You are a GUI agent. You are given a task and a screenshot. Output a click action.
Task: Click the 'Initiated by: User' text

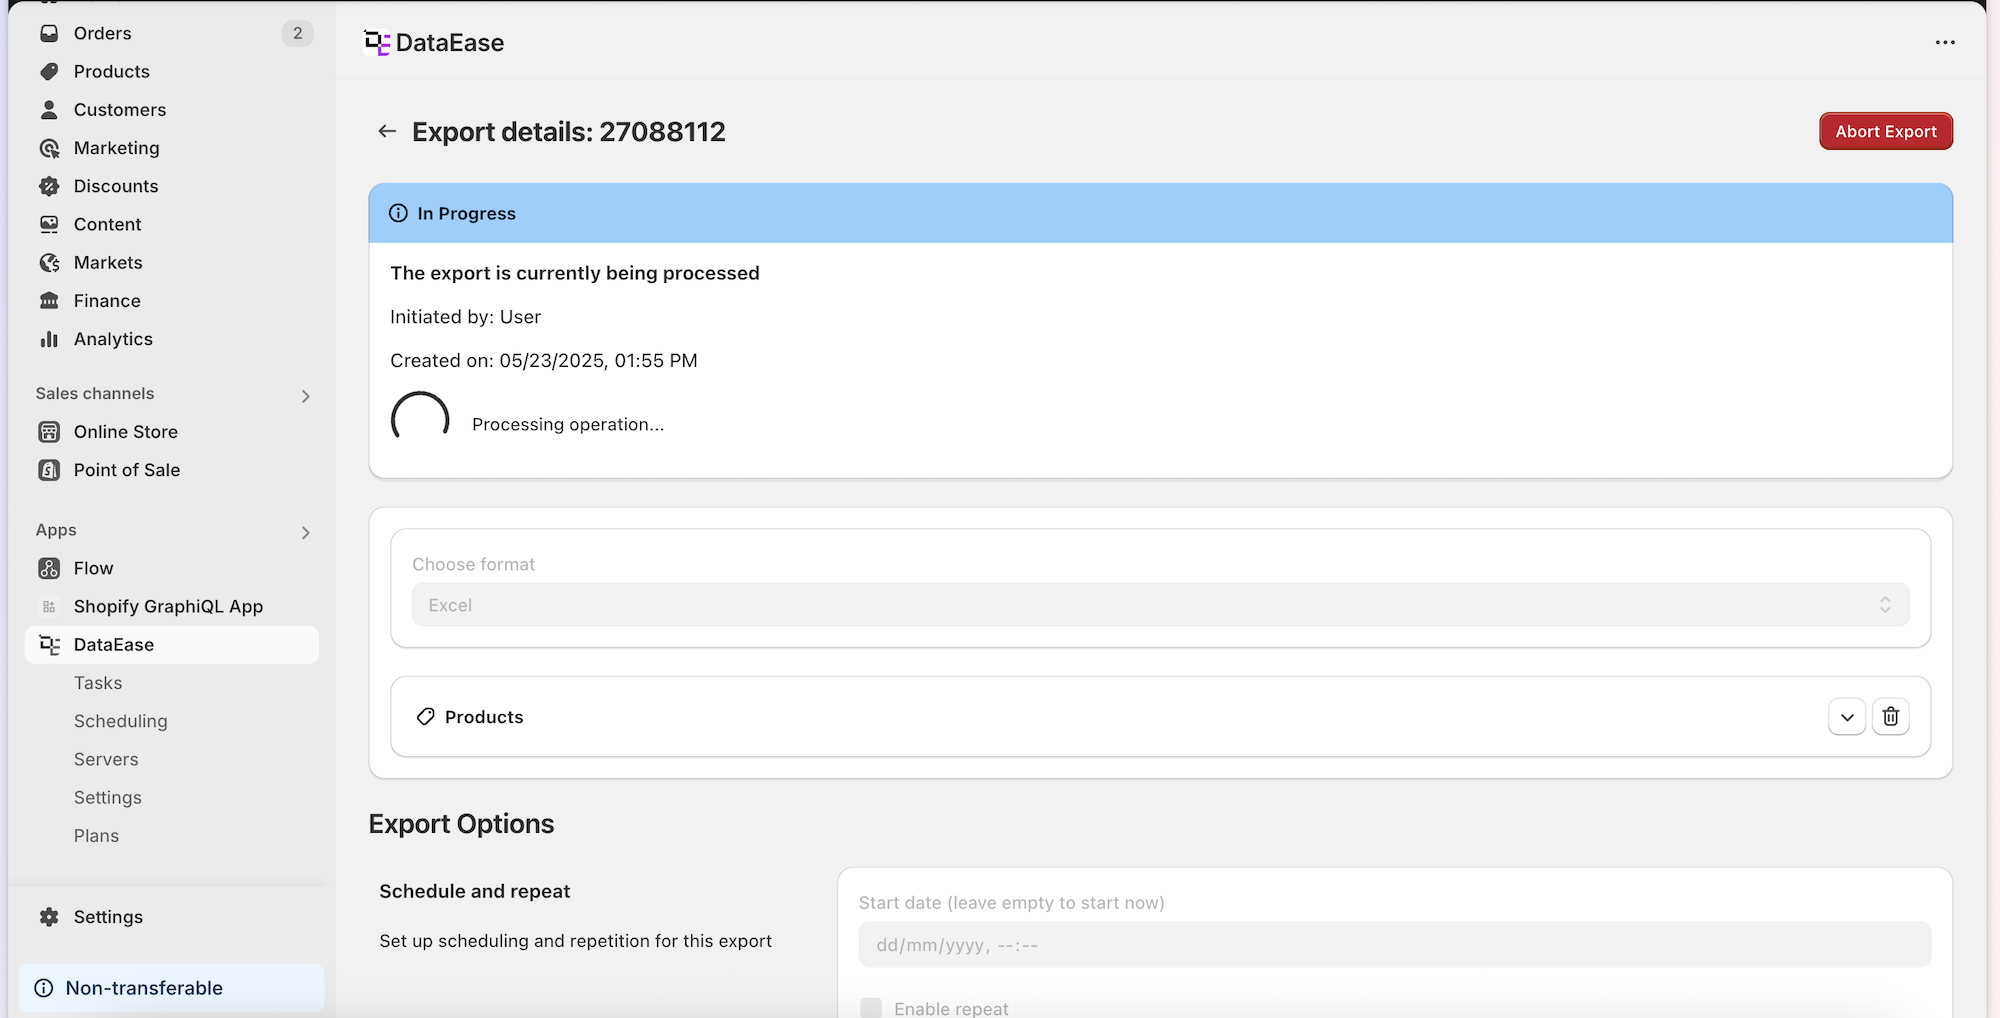(465, 317)
